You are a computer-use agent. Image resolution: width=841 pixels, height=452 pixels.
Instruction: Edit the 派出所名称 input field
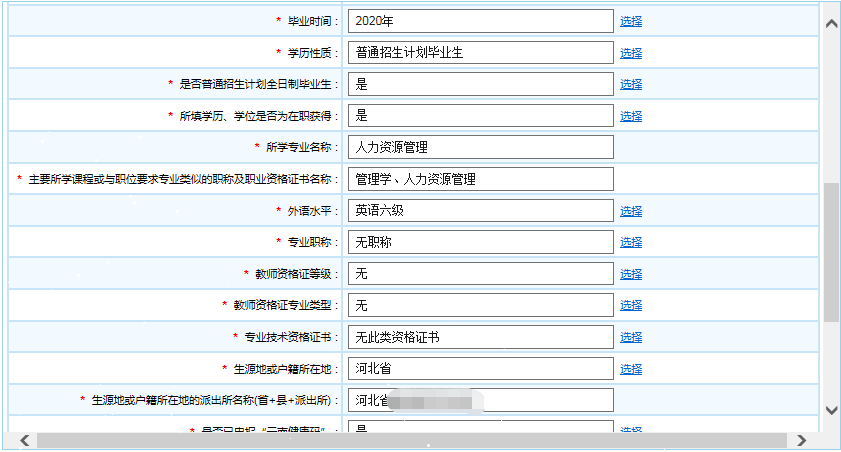point(481,400)
